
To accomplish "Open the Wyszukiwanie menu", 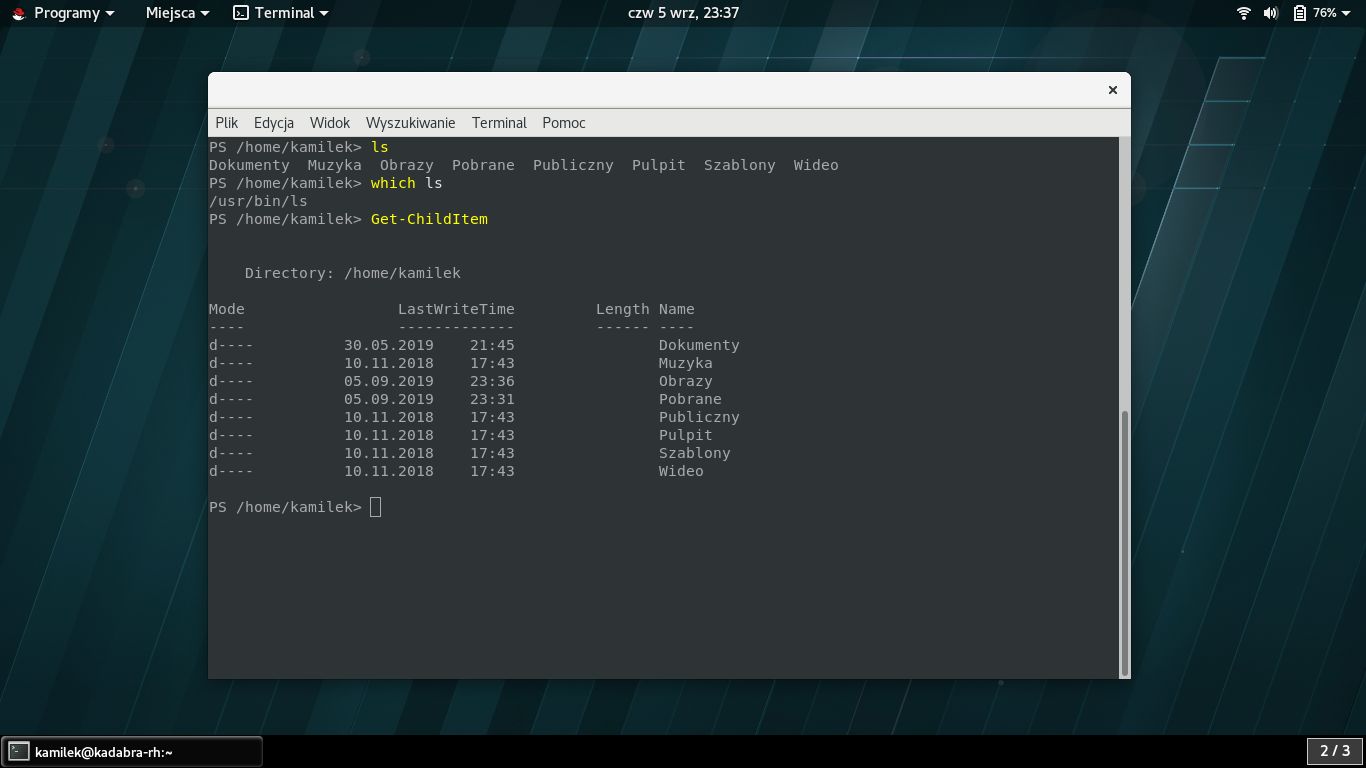I will 410,122.
